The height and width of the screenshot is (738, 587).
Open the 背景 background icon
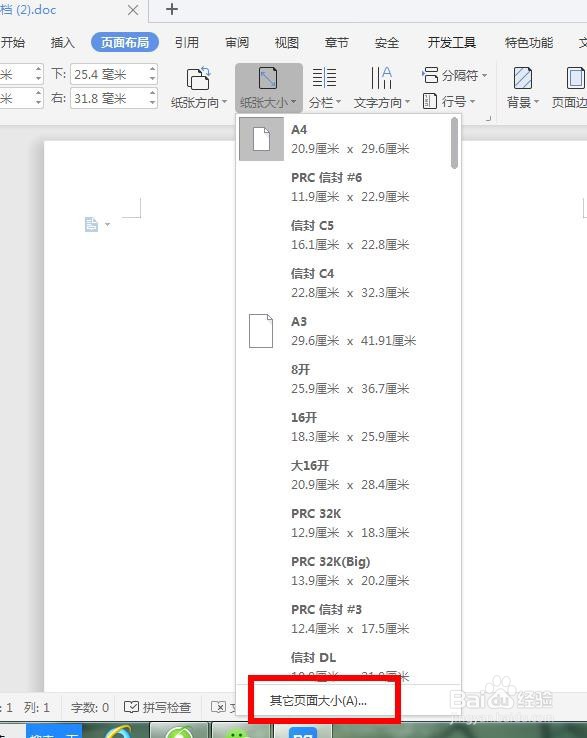point(523,78)
